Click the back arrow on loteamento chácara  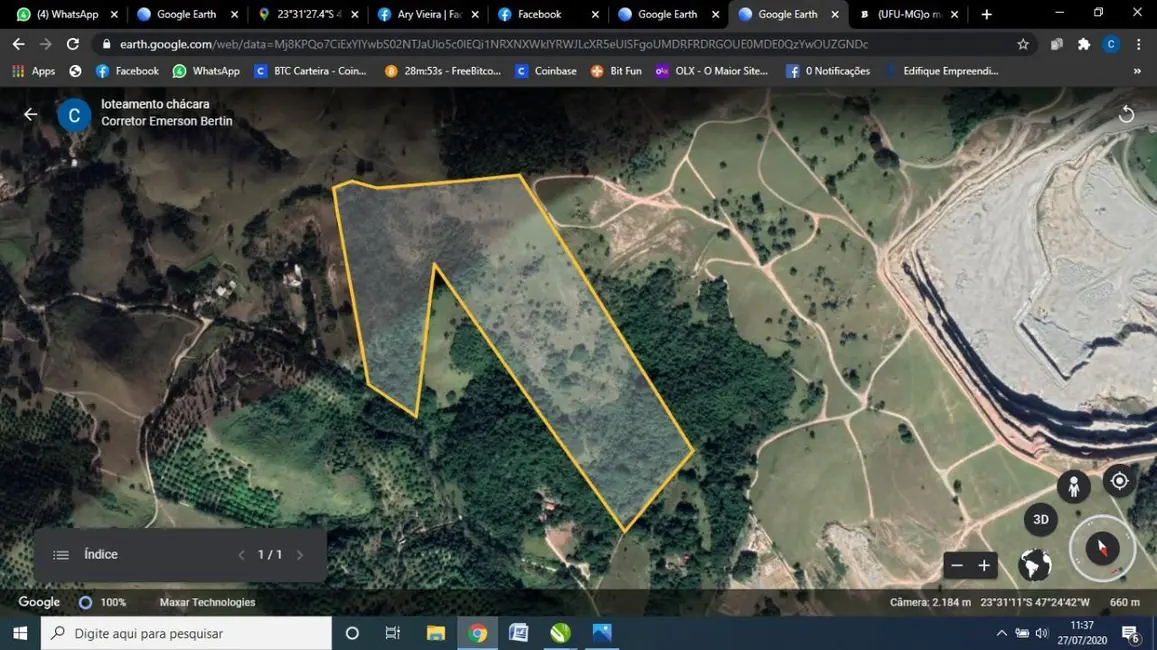[x=30, y=114]
